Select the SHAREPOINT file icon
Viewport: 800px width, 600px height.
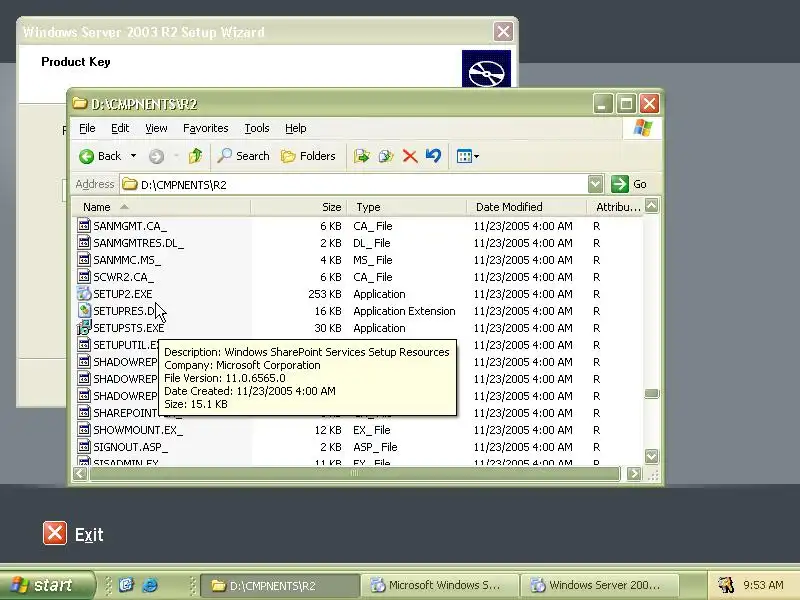pyautogui.click(x=84, y=412)
